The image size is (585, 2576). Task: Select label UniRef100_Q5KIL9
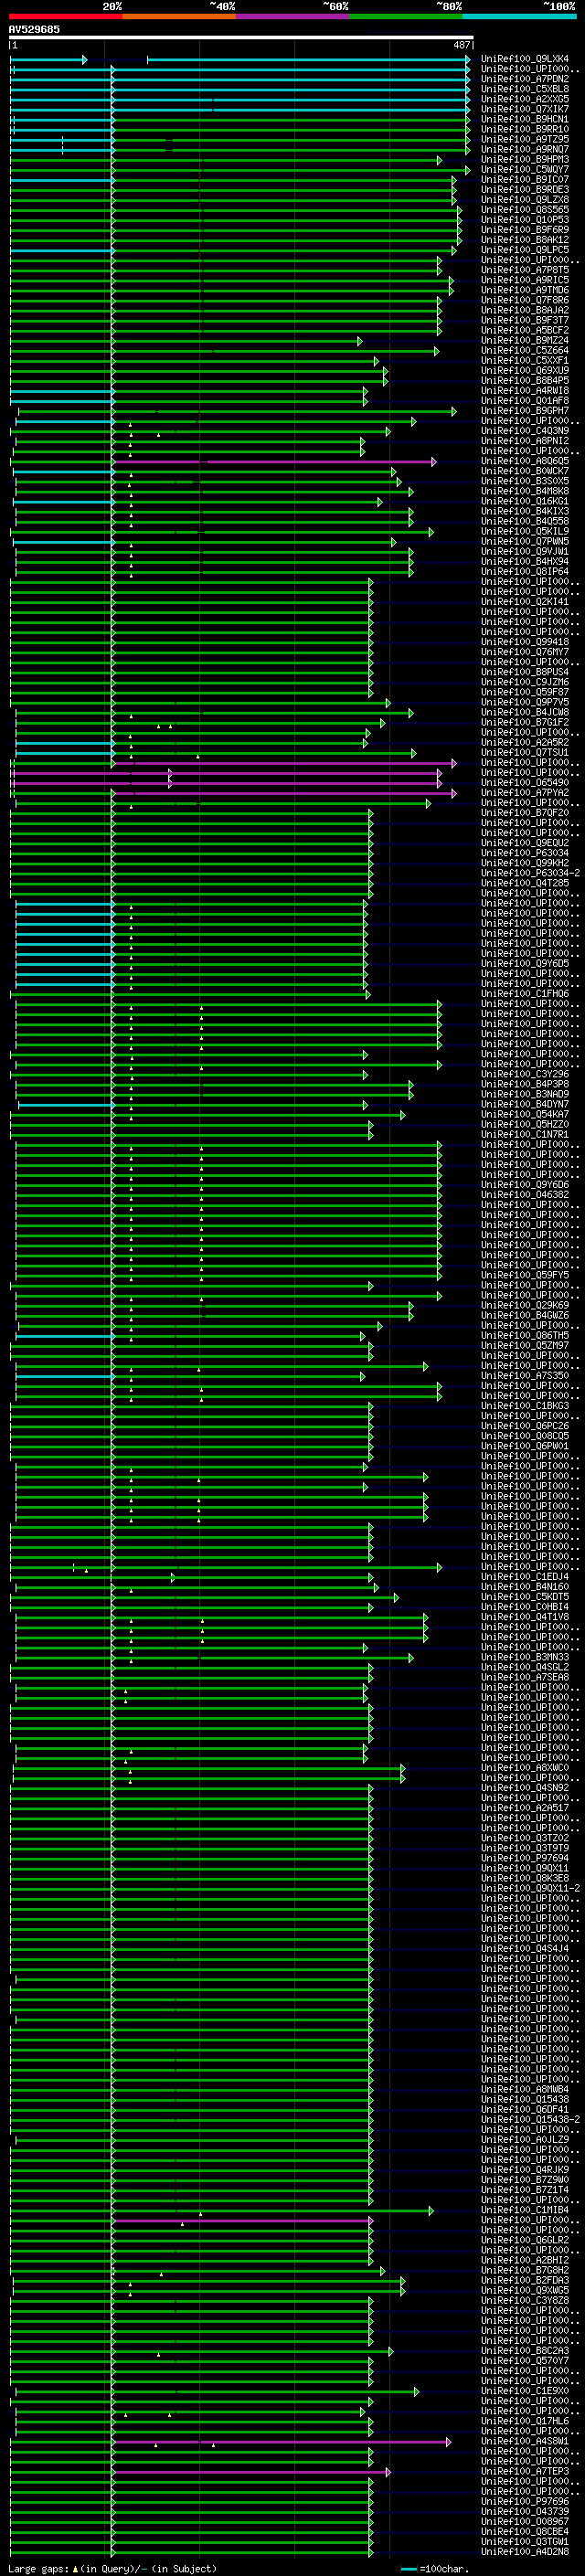click(525, 532)
